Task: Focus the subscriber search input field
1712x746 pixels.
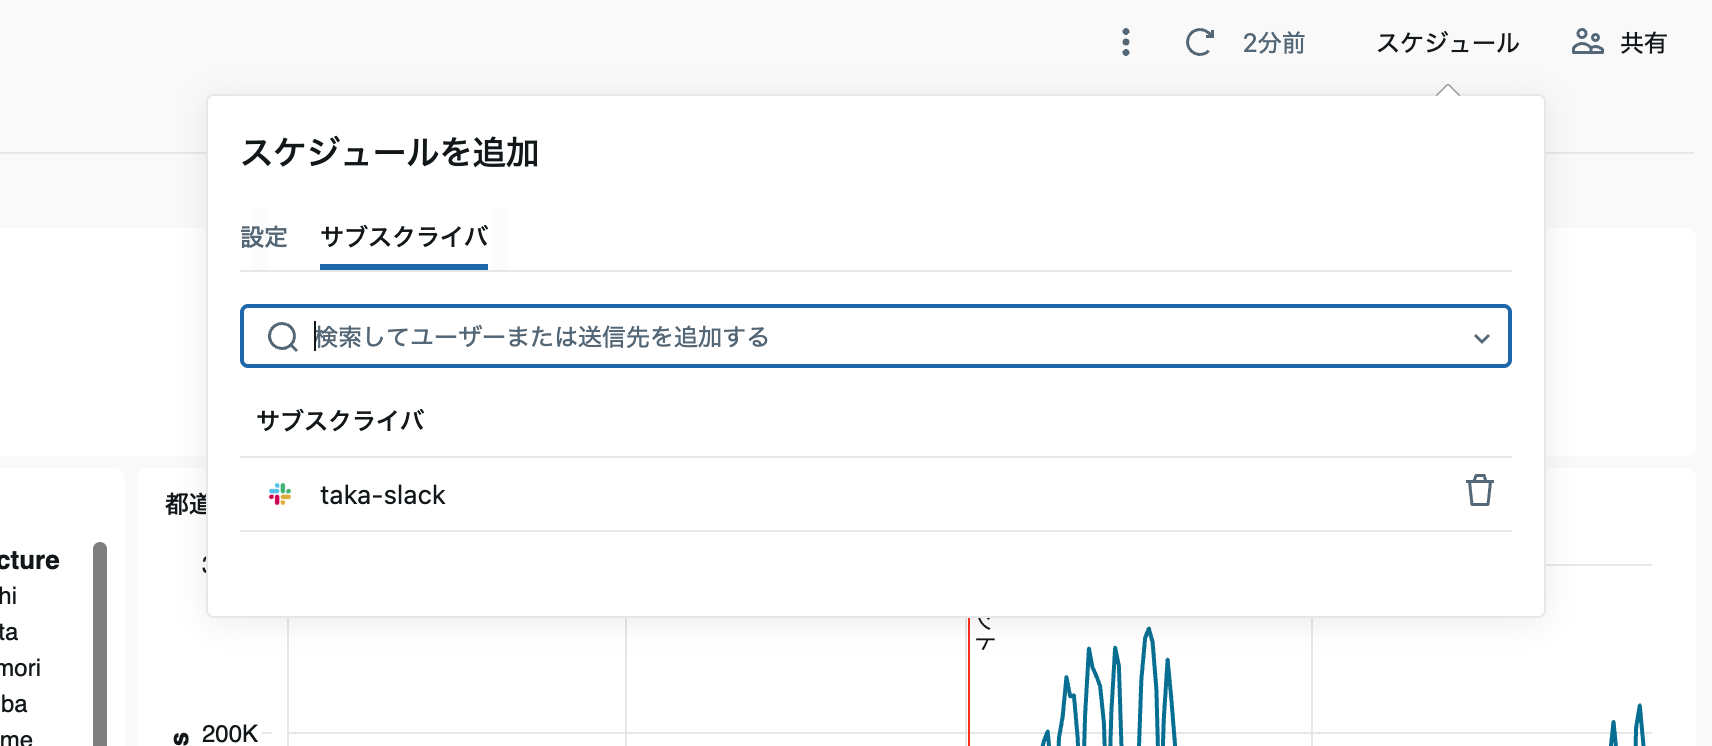Action: [876, 336]
